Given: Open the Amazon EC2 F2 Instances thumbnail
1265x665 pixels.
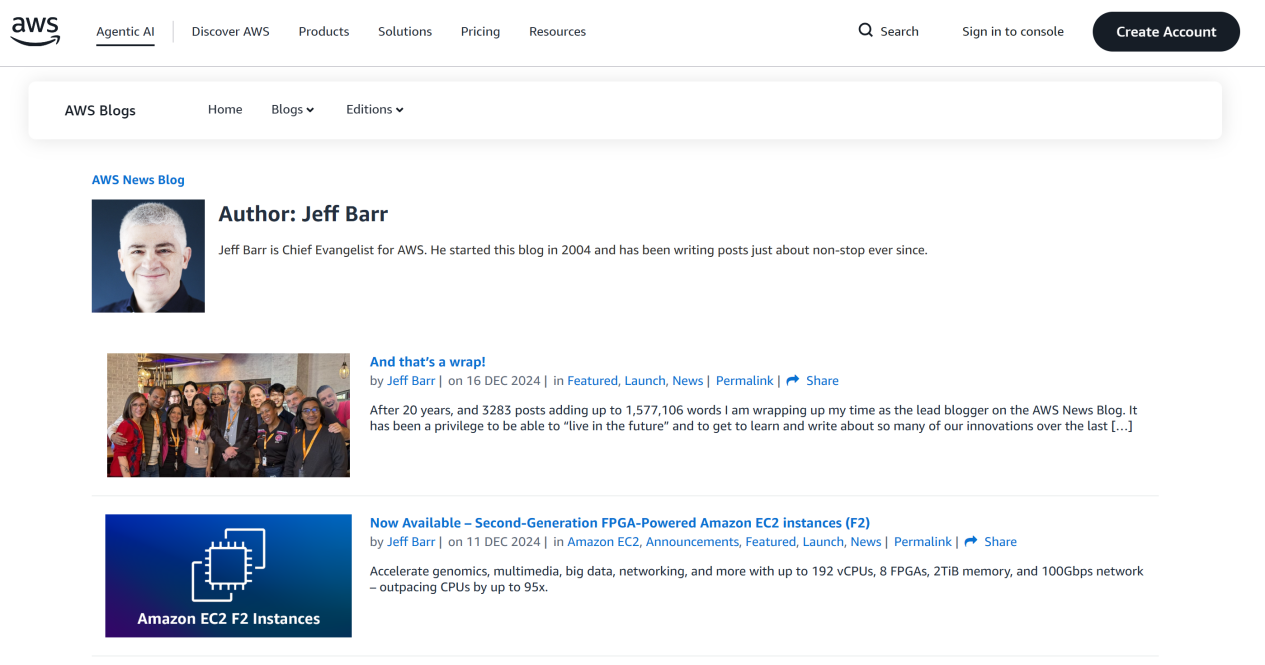Looking at the screenshot, I should 228,576.
